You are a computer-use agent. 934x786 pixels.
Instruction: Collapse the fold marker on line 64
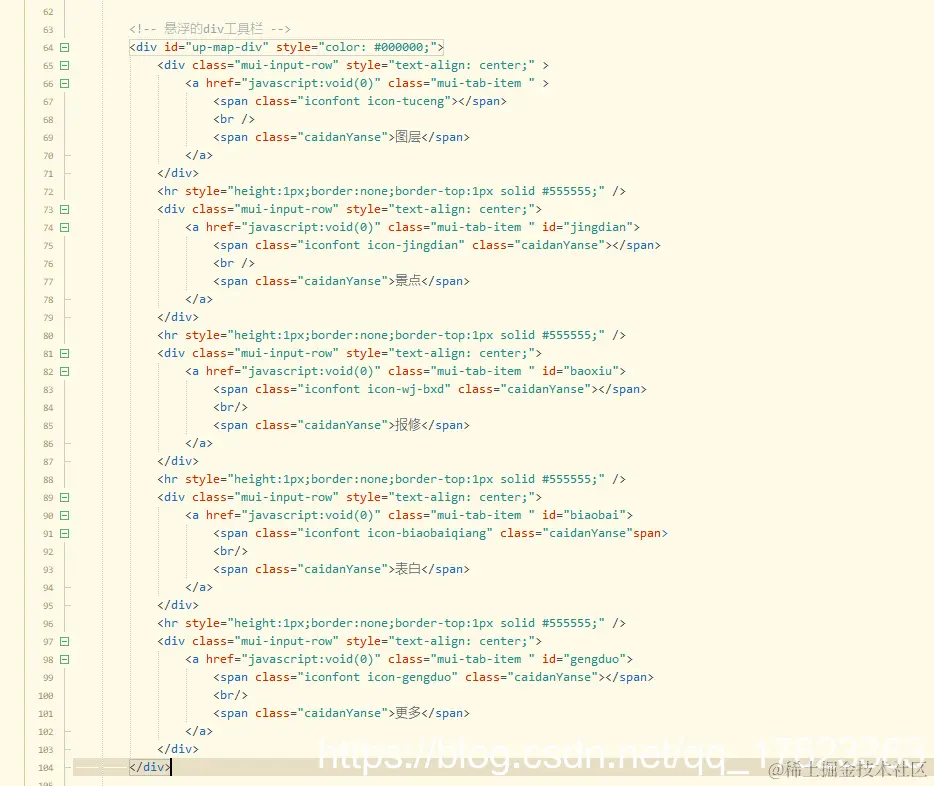coord(65,48)
